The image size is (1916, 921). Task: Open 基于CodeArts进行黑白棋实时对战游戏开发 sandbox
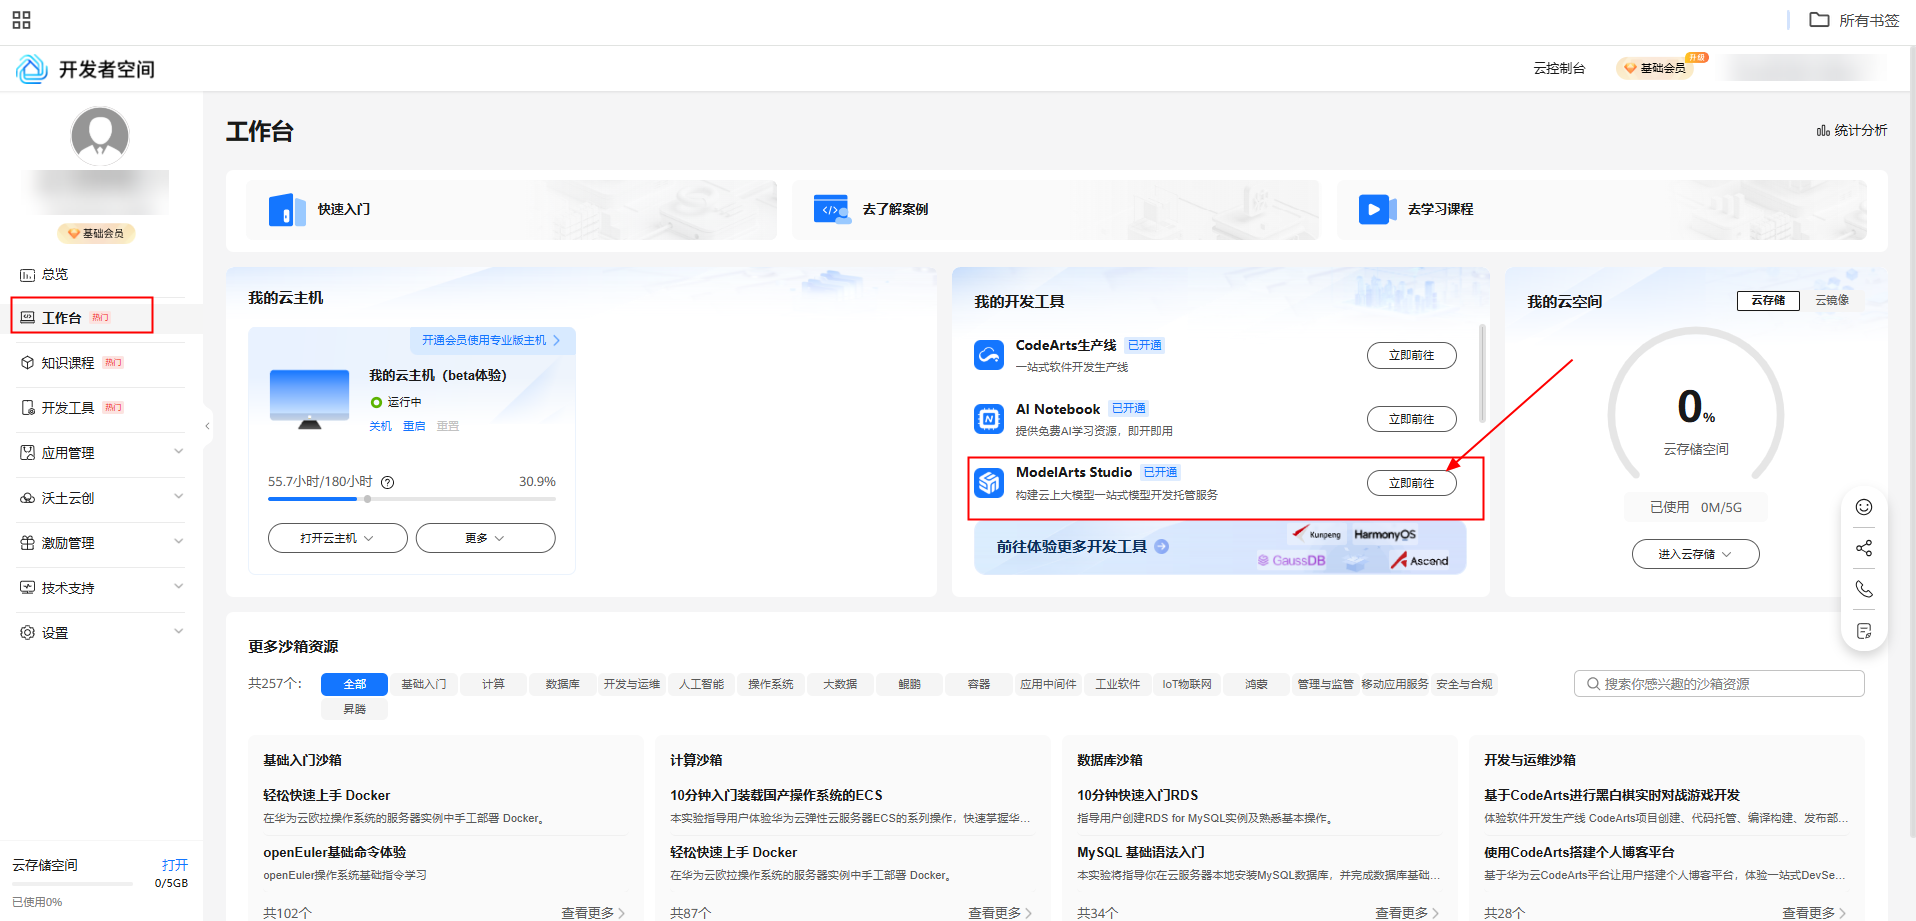pos(1612,795)
